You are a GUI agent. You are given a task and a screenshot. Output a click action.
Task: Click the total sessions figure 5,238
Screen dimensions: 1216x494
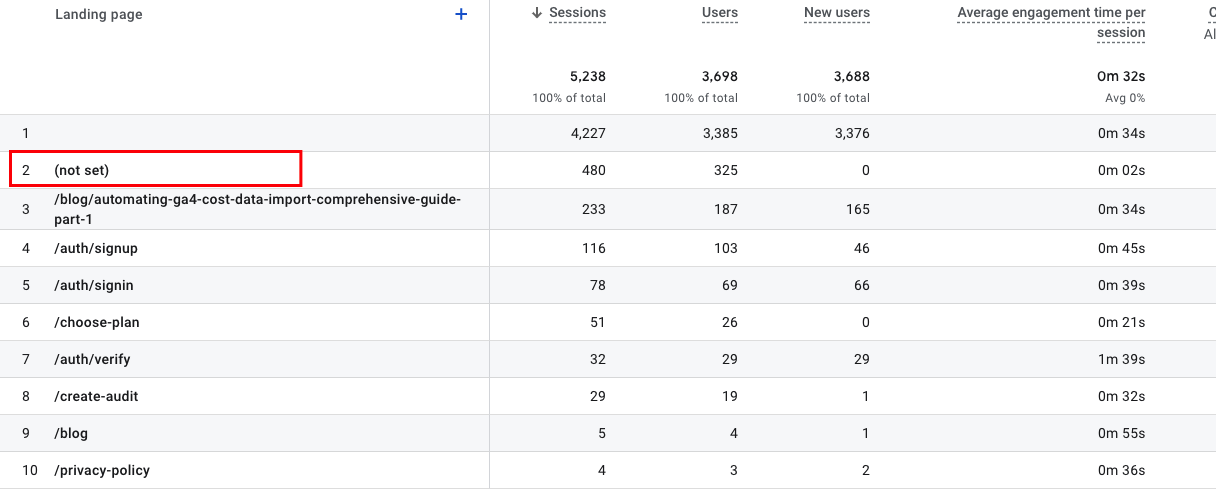[x=586, y=76]
